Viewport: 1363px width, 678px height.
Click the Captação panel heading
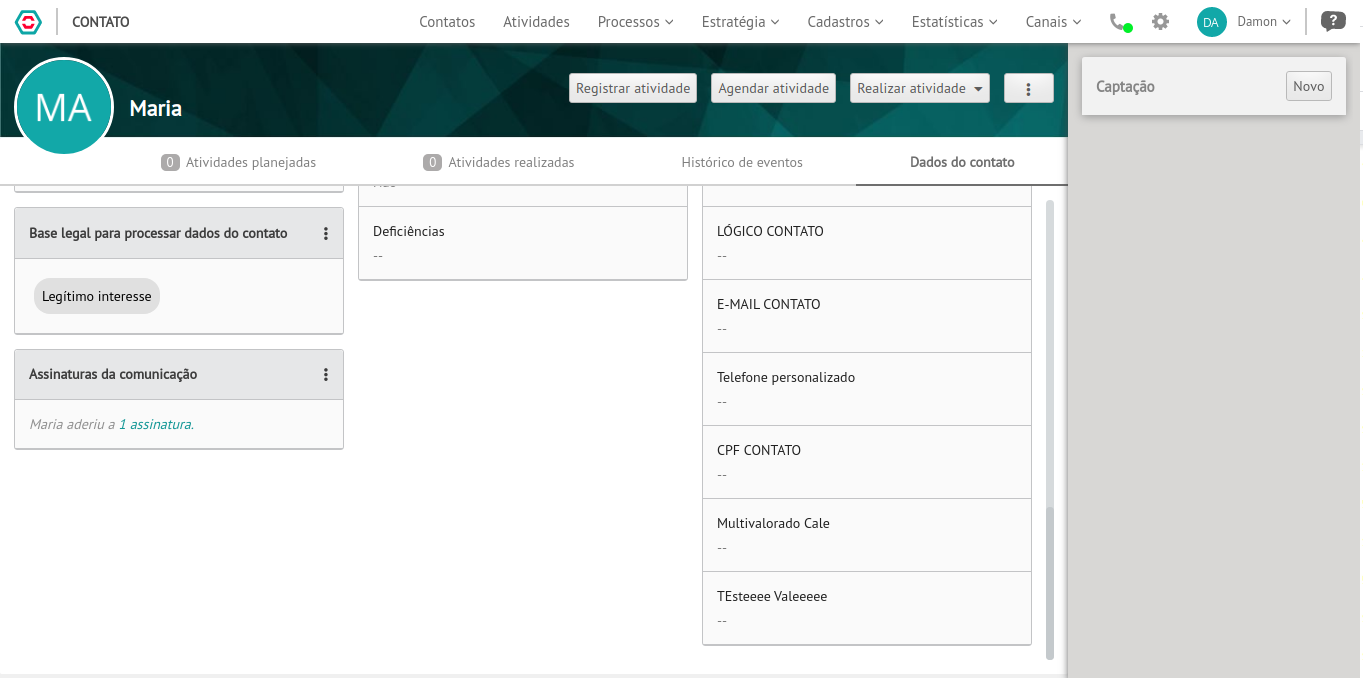(x=1125, y=87)
